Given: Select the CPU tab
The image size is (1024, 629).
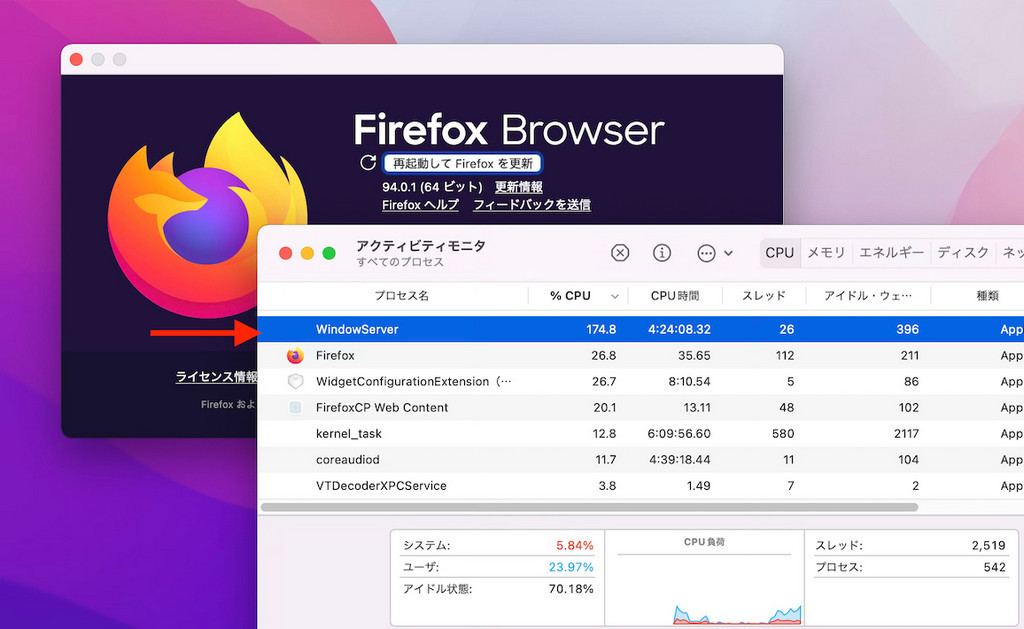Looking at the screenshot, I should coord(780,253).
